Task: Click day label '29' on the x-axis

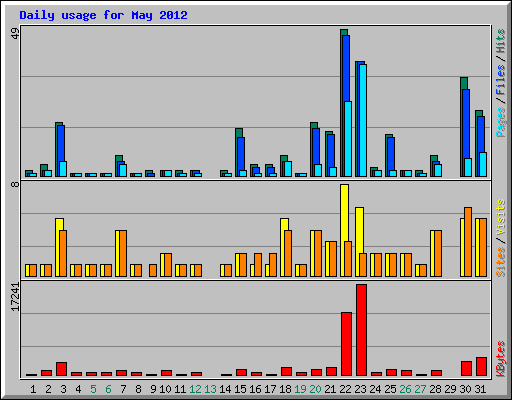Action: pos(450,389)
